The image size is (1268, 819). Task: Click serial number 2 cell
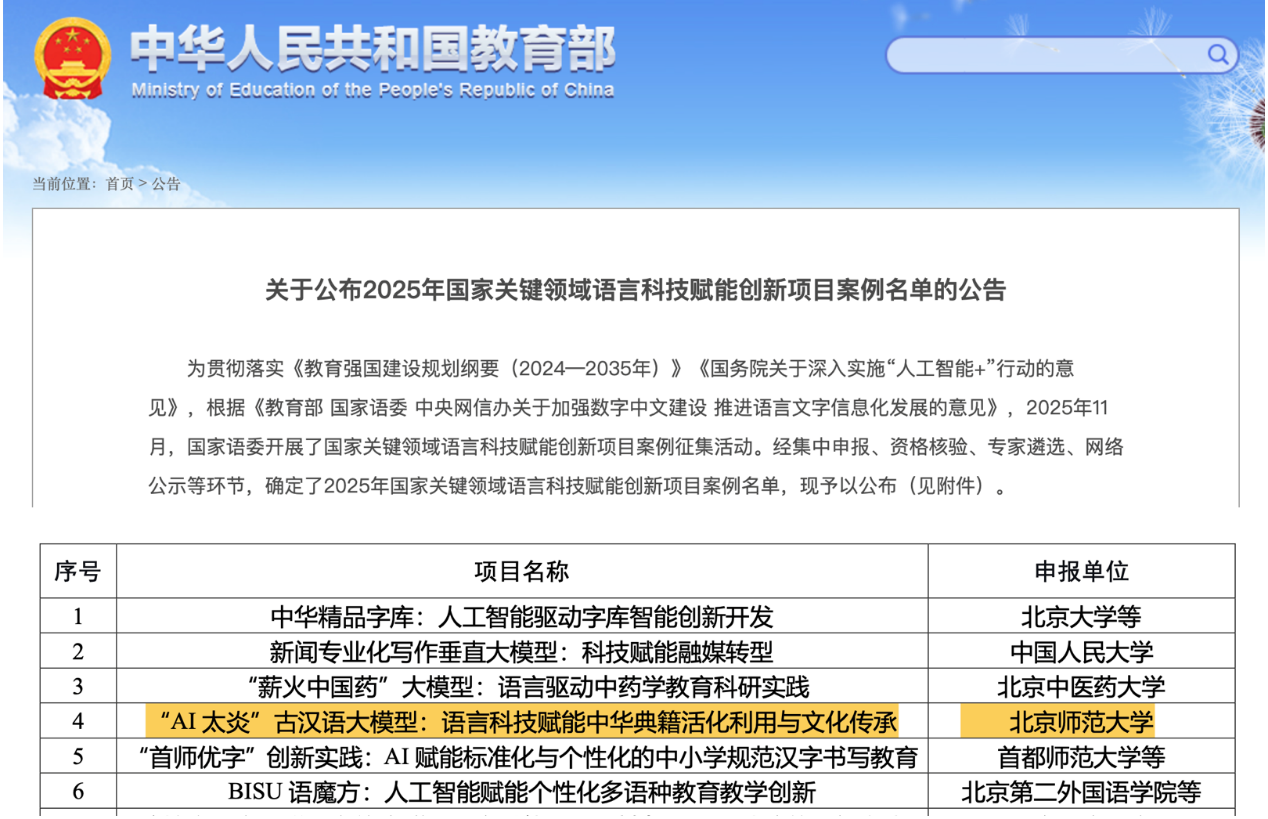tap(78, 652)
